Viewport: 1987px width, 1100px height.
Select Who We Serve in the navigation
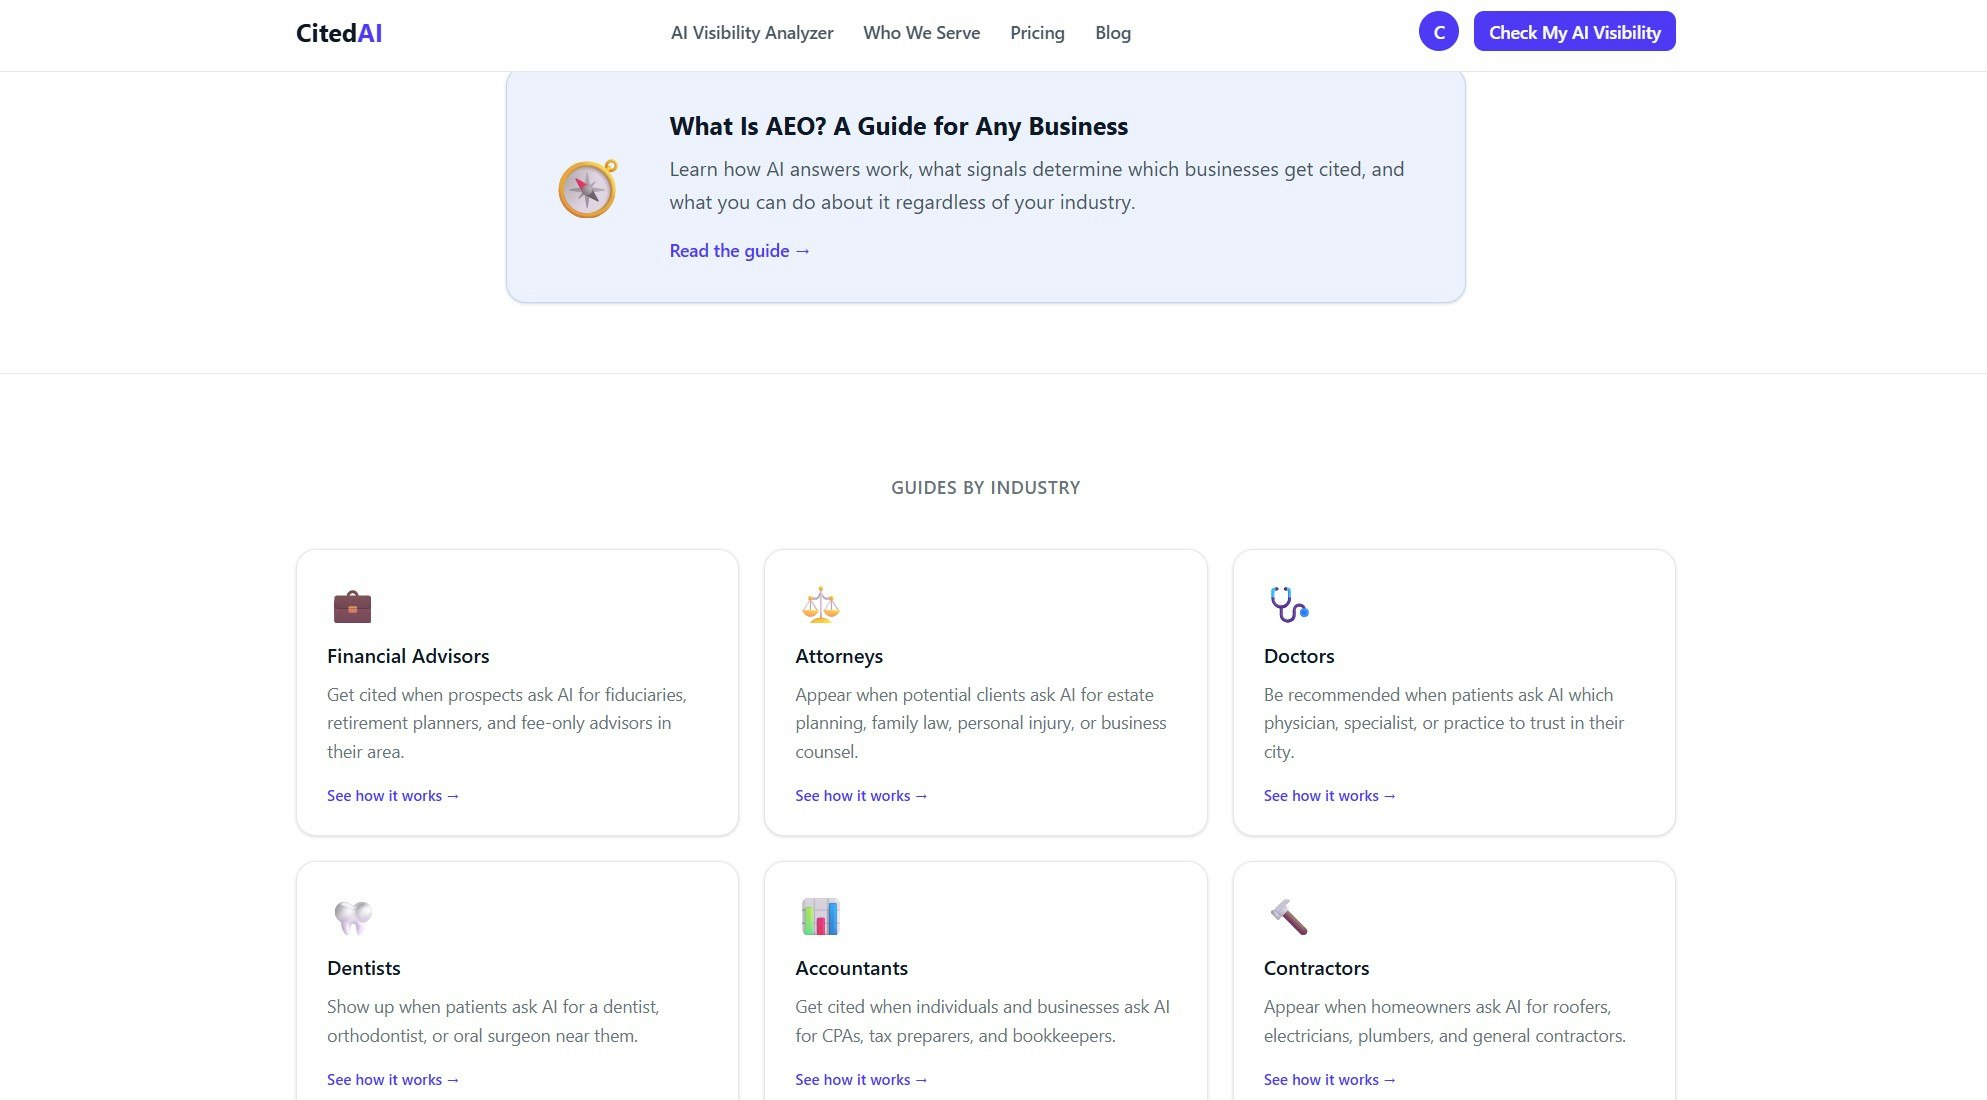(x=921, y=33)
